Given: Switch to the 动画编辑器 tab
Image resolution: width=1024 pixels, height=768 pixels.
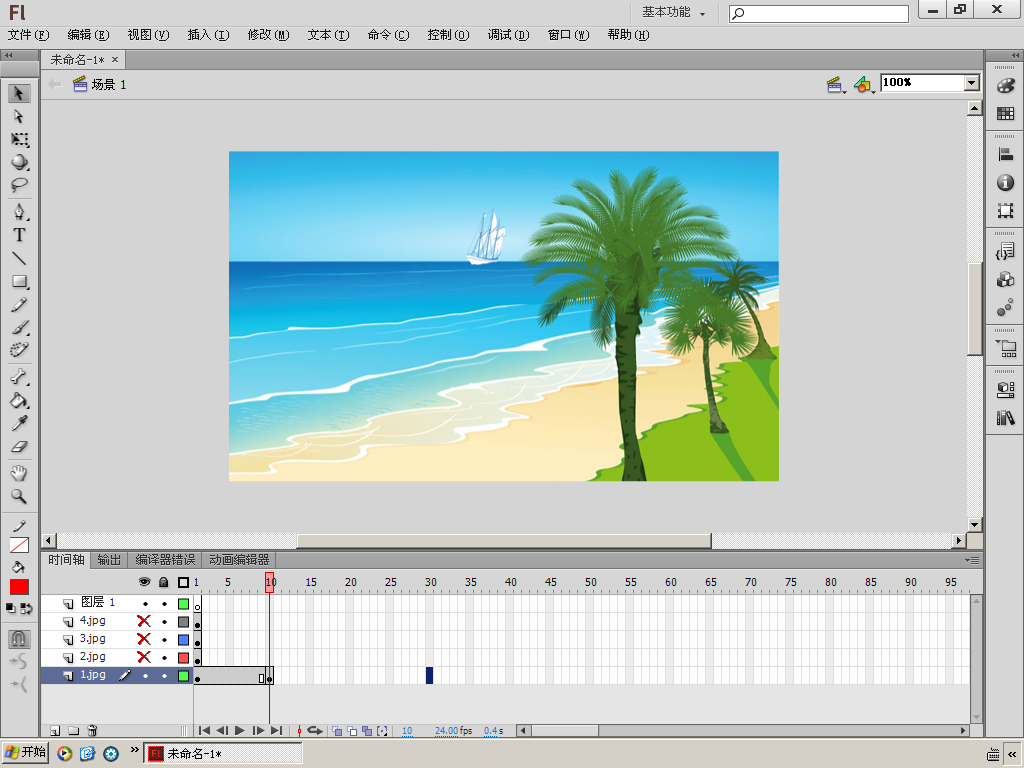Looking at the screenshot, I should tap(239, 560).
